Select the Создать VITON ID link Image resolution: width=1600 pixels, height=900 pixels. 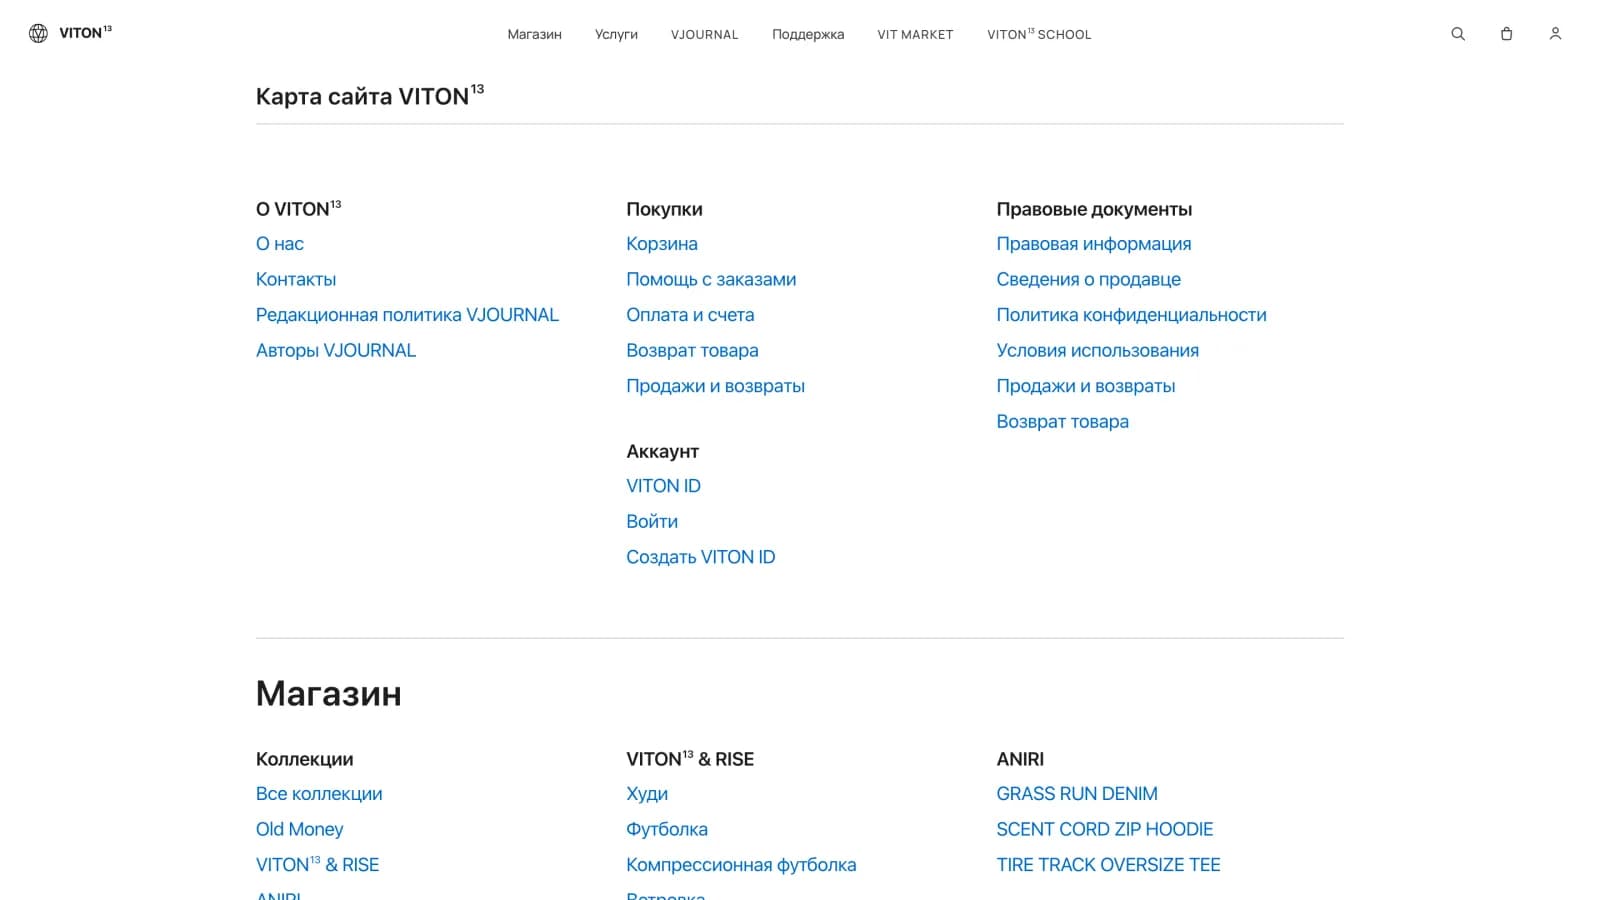click(x=700, y=557)
